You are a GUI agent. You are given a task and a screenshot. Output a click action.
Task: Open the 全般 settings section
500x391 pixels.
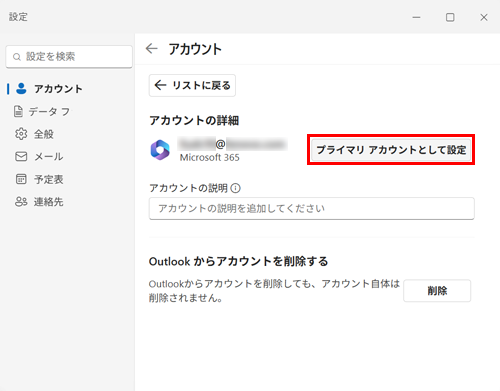tap(44, 134)
